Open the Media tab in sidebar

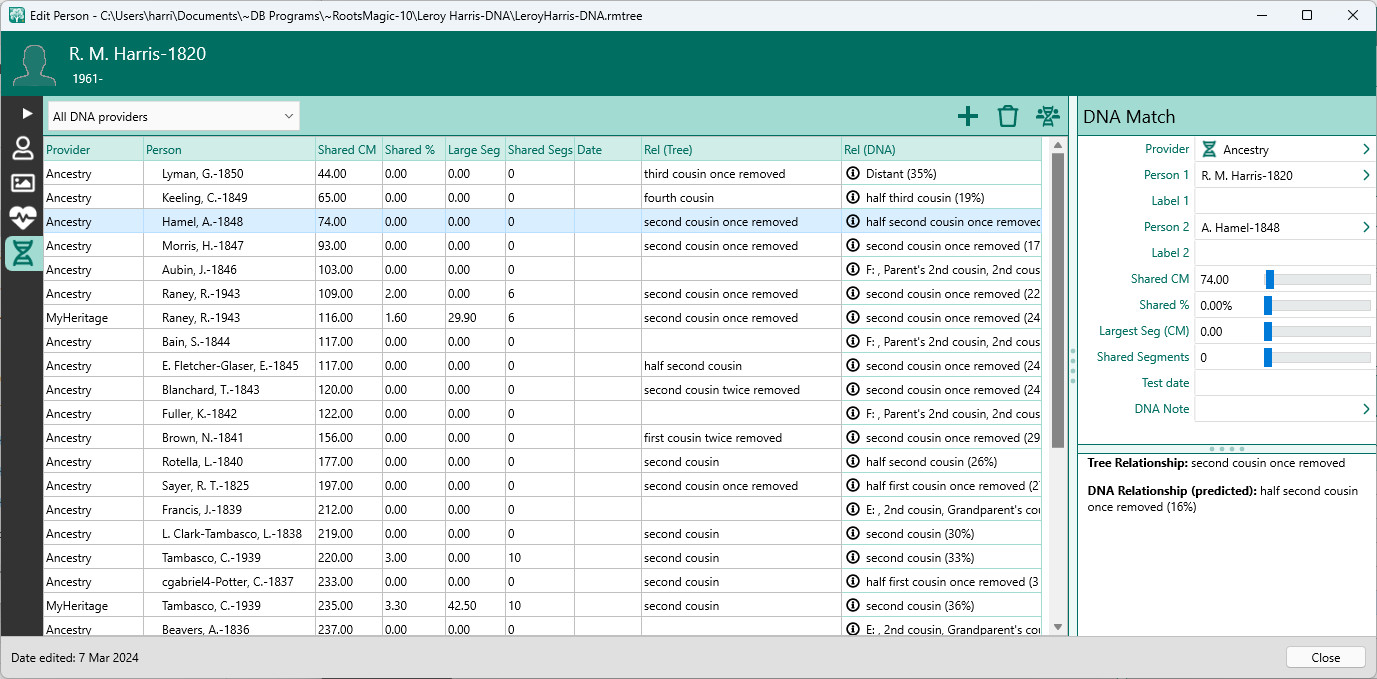pyautogui.click(x=22, y=183)
